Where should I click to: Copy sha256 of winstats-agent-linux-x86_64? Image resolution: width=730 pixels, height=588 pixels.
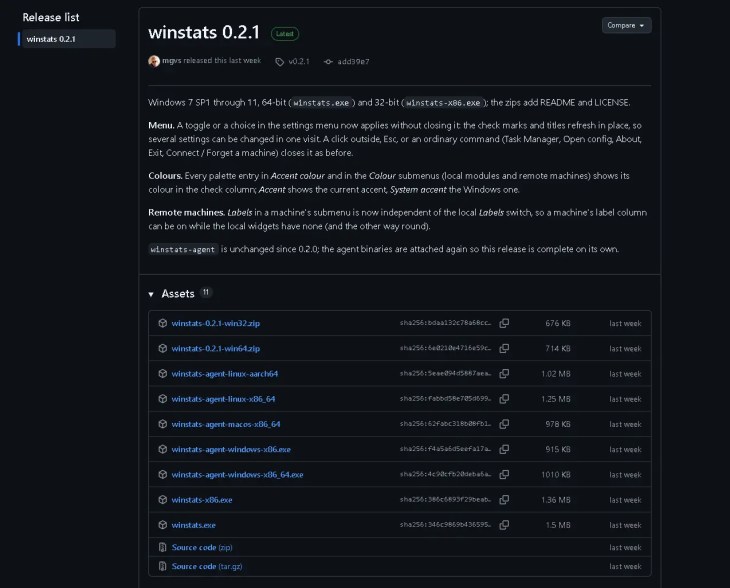(504, 399)
